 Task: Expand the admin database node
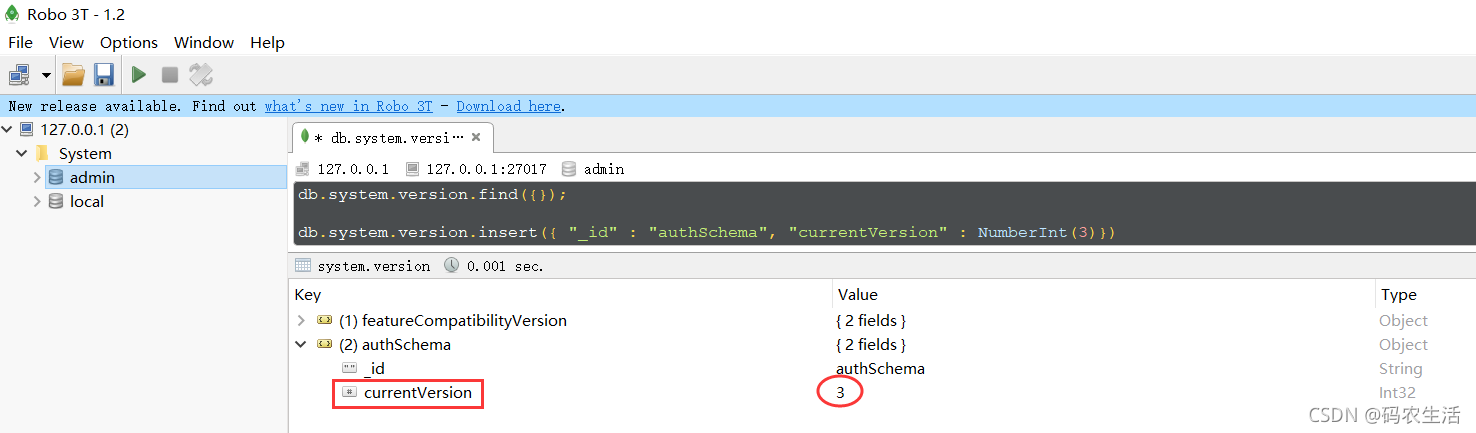click(x=37, y=177)
